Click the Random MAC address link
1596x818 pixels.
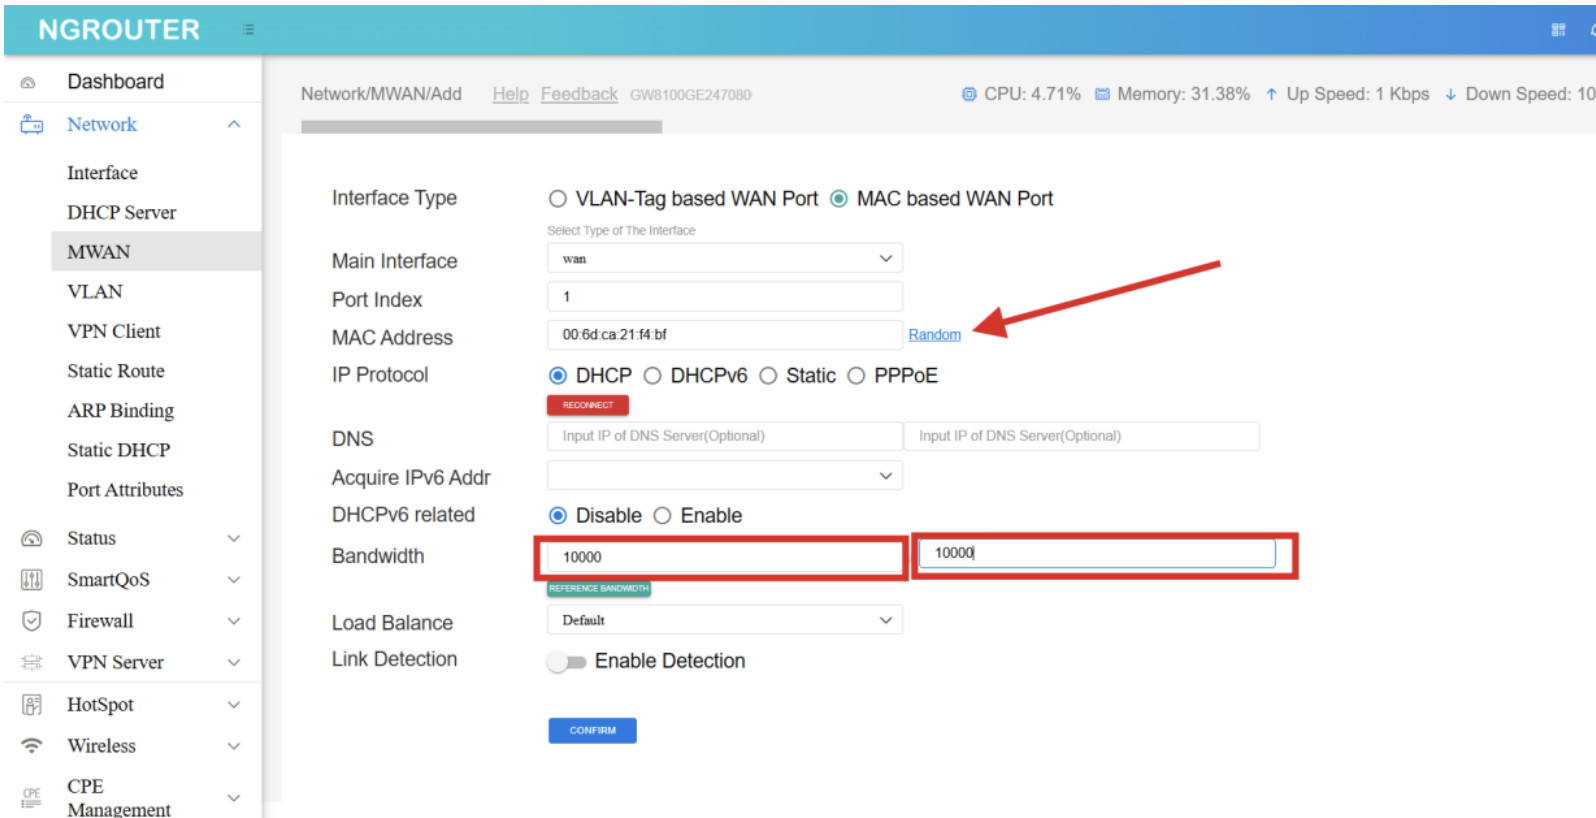tap(934, 335)
